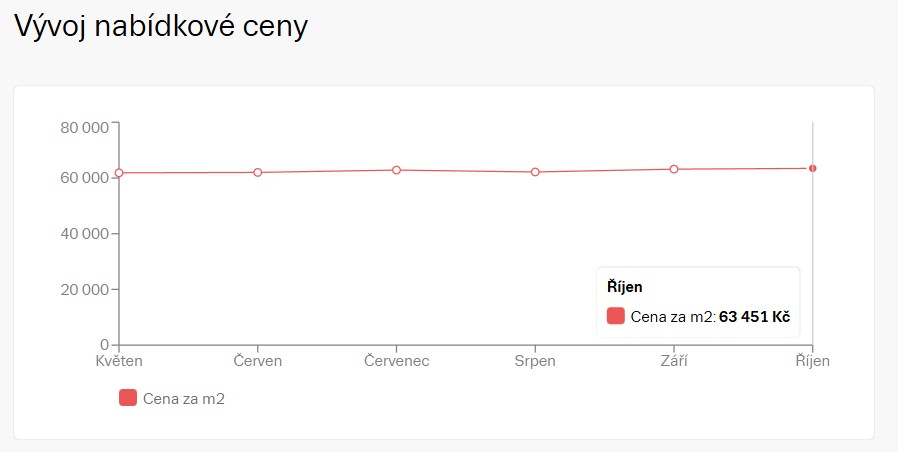The height and width of the screenshot is (452, 898).
Task: Click the 'Vývoj nabídkové ceny' heading
Action: (x=160, y=27)
